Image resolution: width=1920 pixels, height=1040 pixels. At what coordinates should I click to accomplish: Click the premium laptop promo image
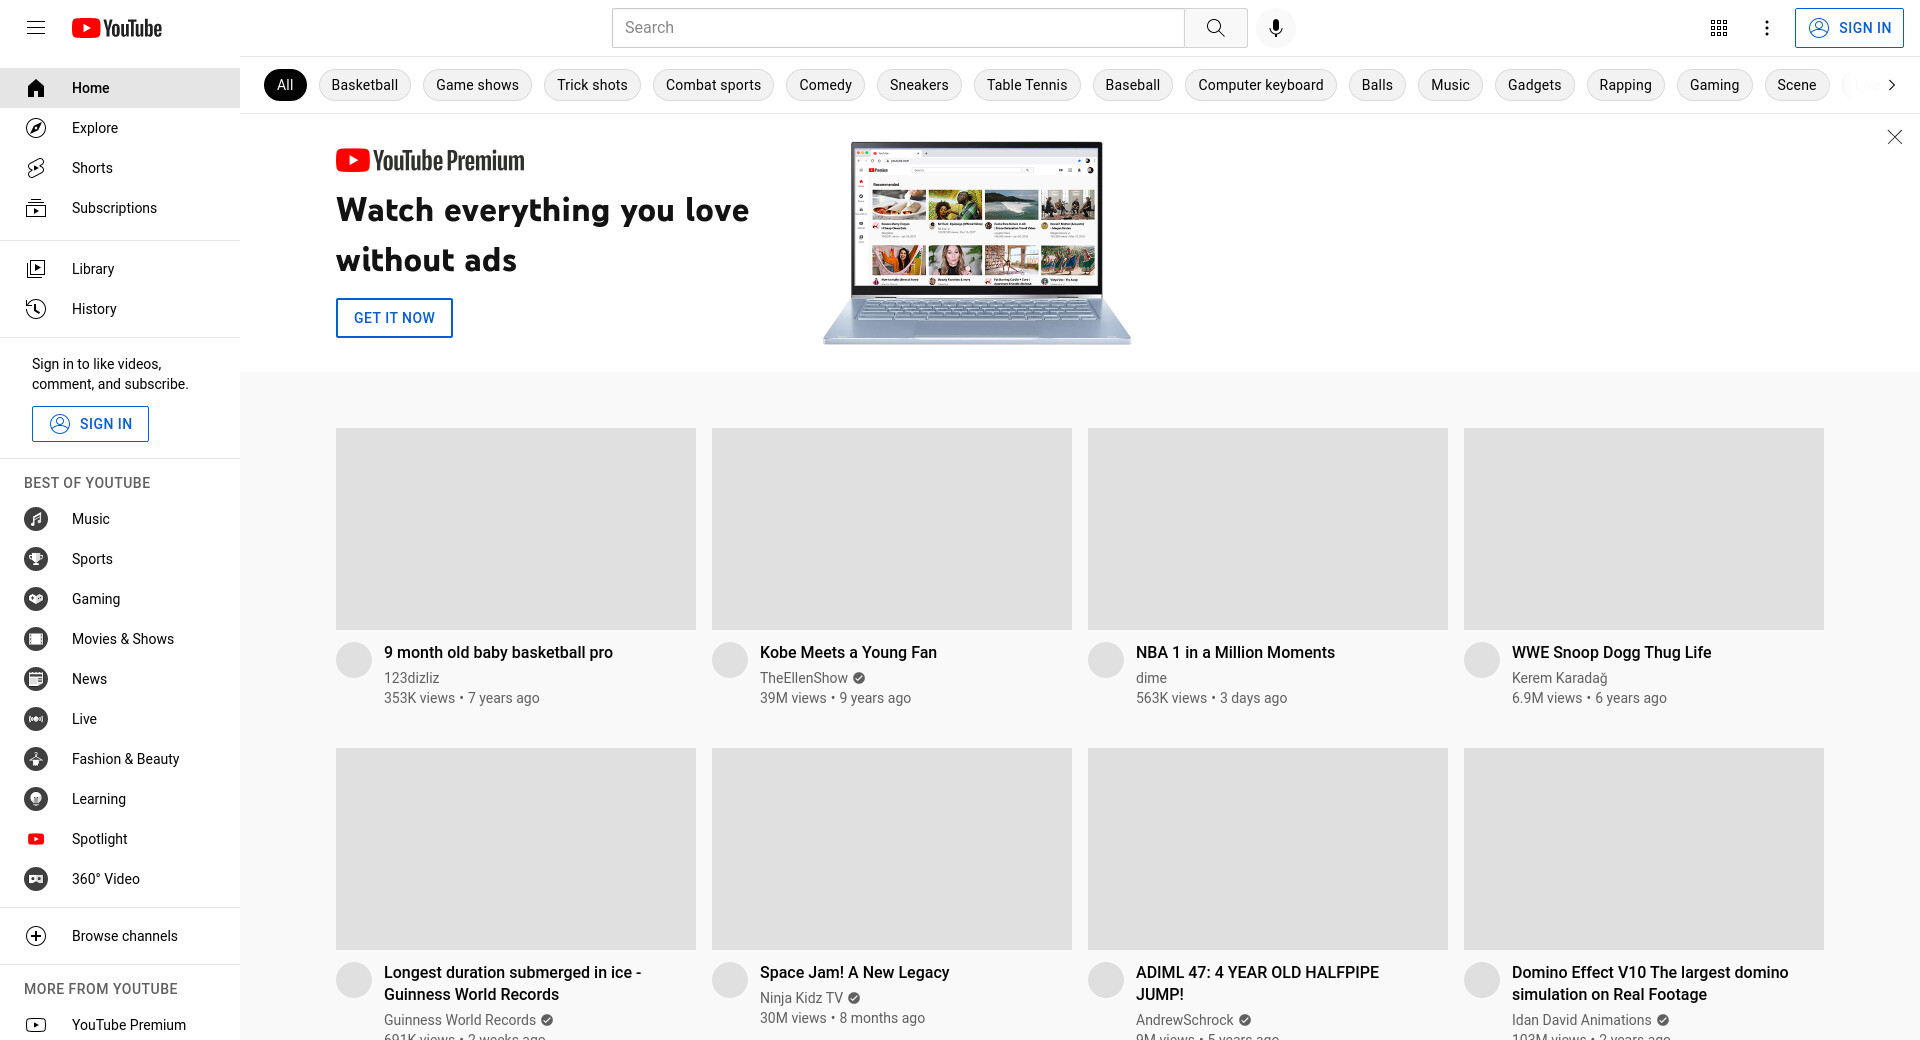pos(976,244)
